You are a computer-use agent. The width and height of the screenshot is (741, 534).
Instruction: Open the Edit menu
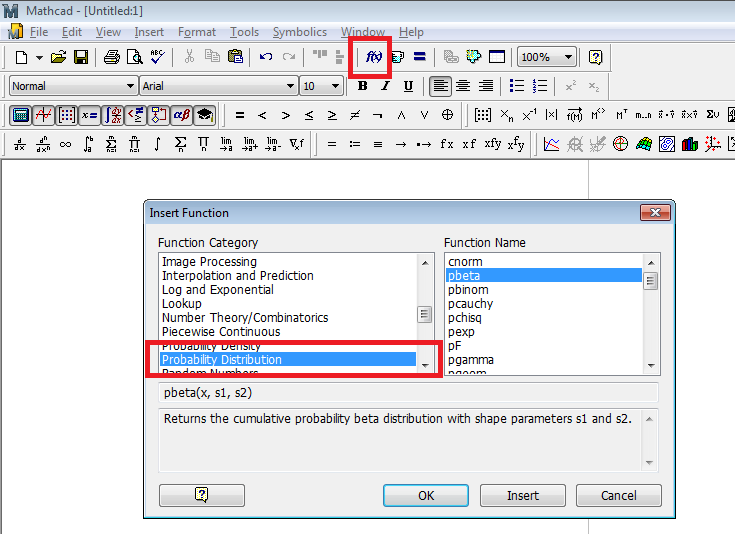[72, 32]
